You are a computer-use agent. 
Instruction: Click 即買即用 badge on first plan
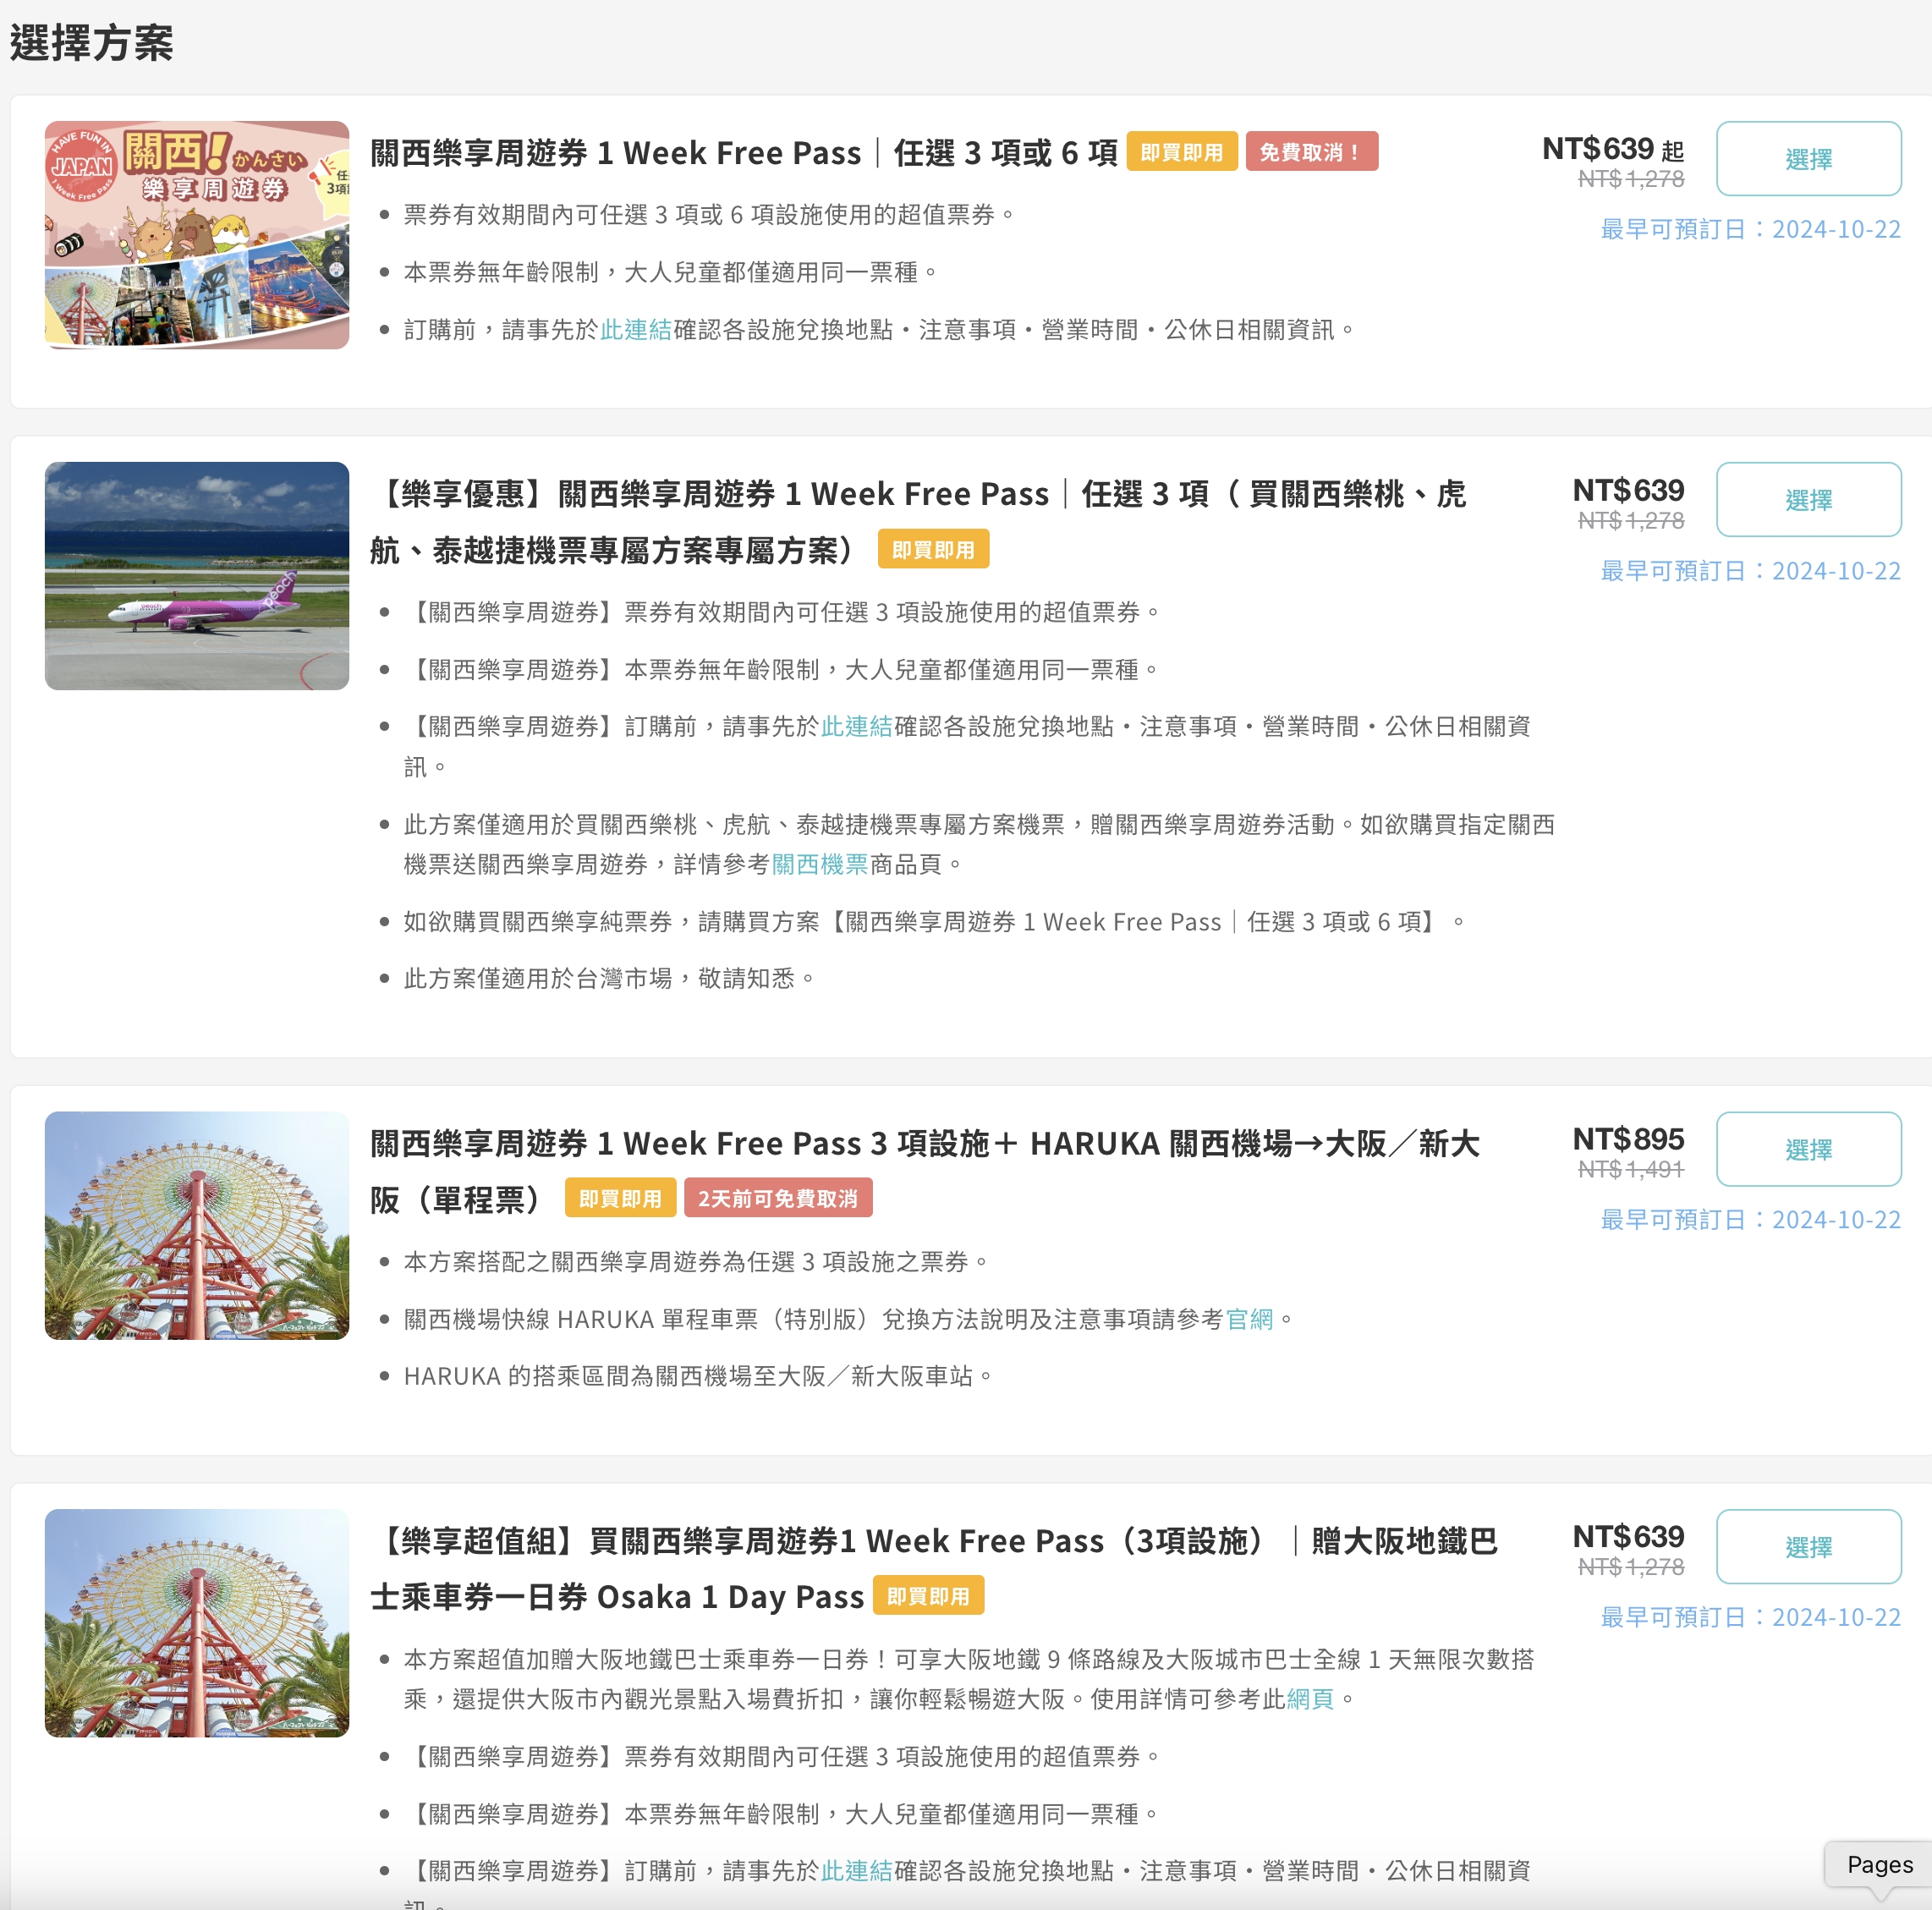coord(1182,152)
